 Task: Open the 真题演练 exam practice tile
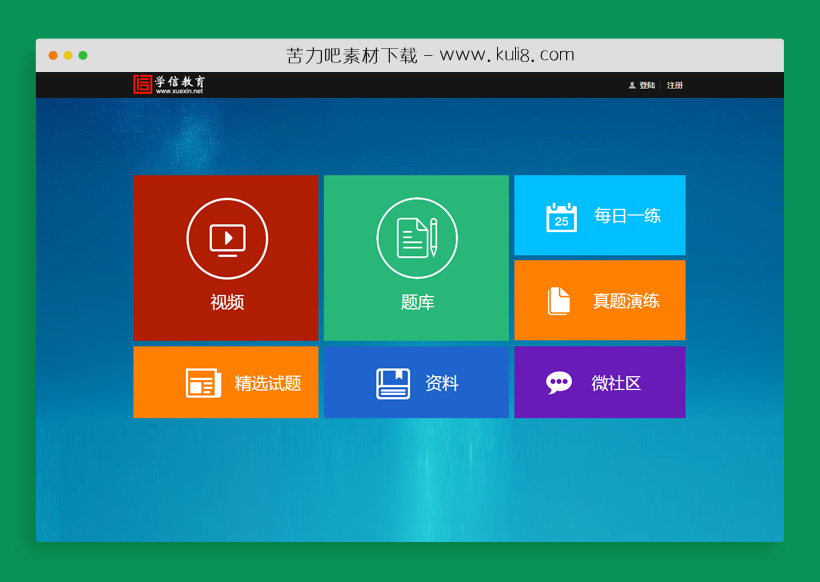coord(599,299)
